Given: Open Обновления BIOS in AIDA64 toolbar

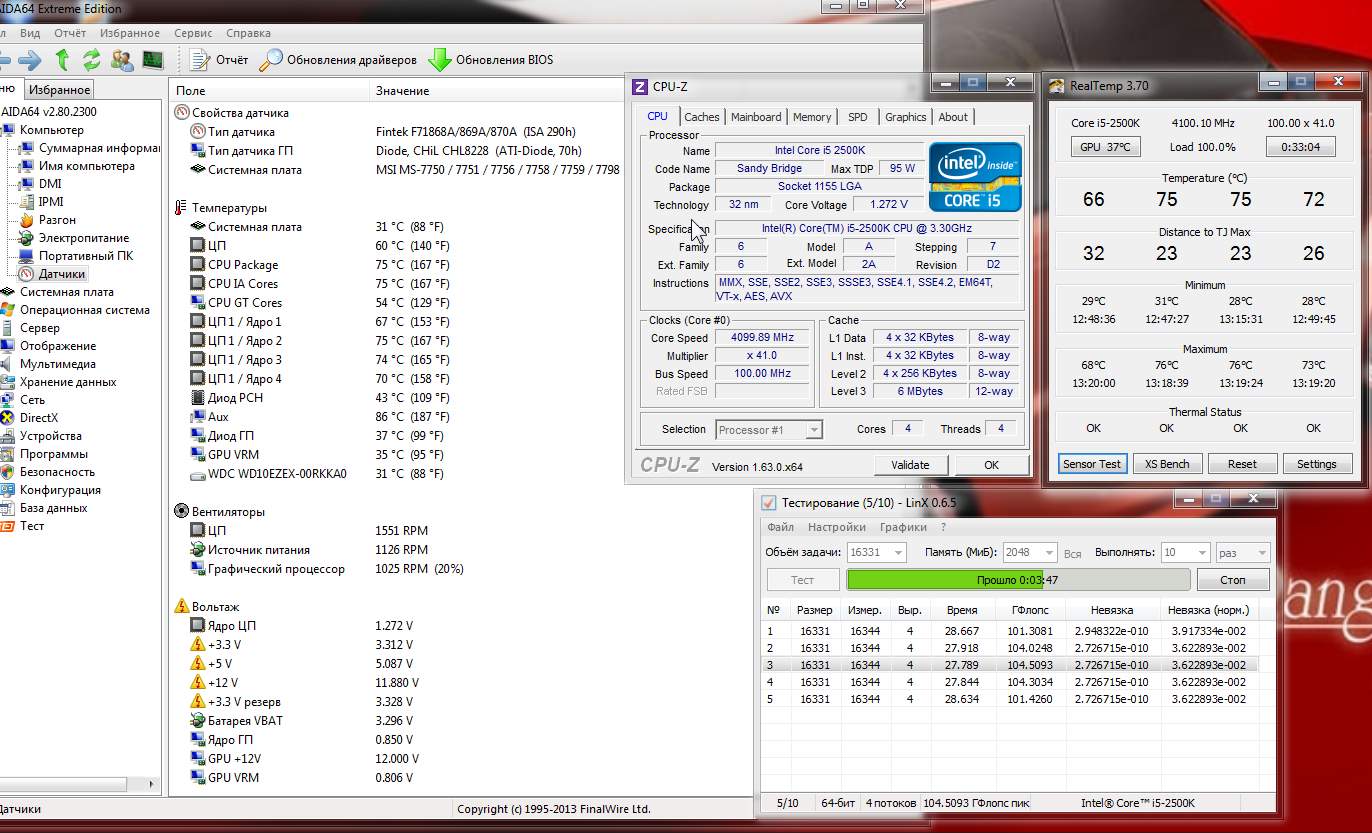Looking at the screenshot, I should [490, 60].
